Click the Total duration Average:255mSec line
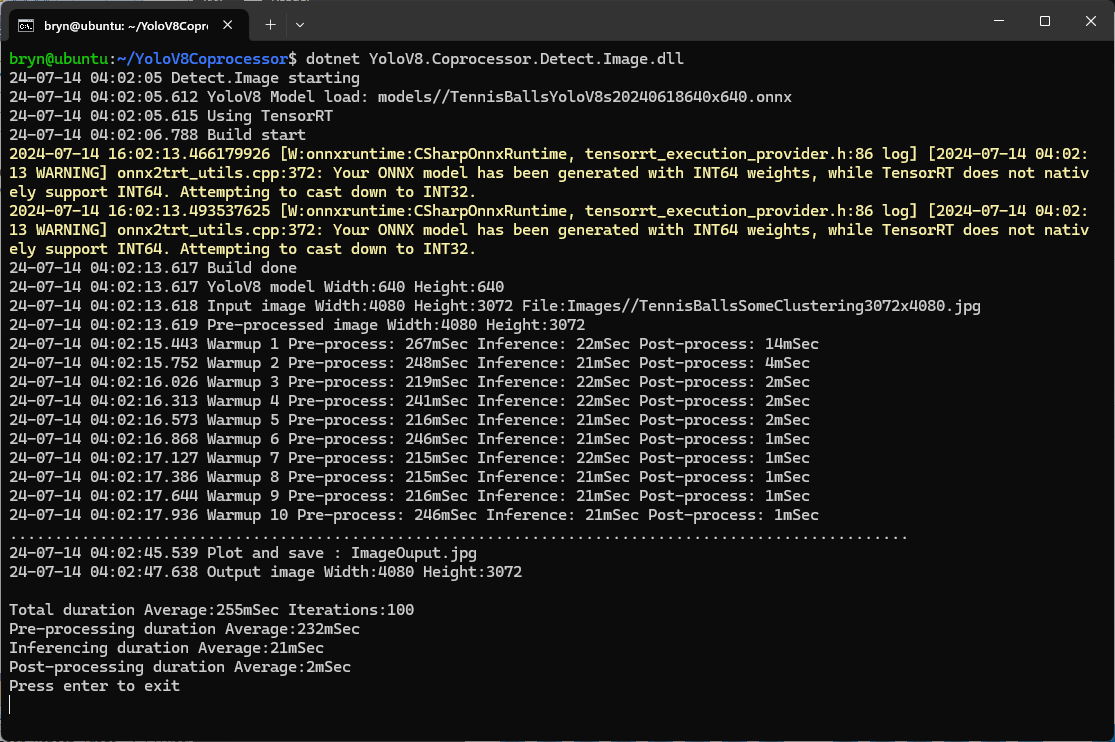 coord(211,610)
